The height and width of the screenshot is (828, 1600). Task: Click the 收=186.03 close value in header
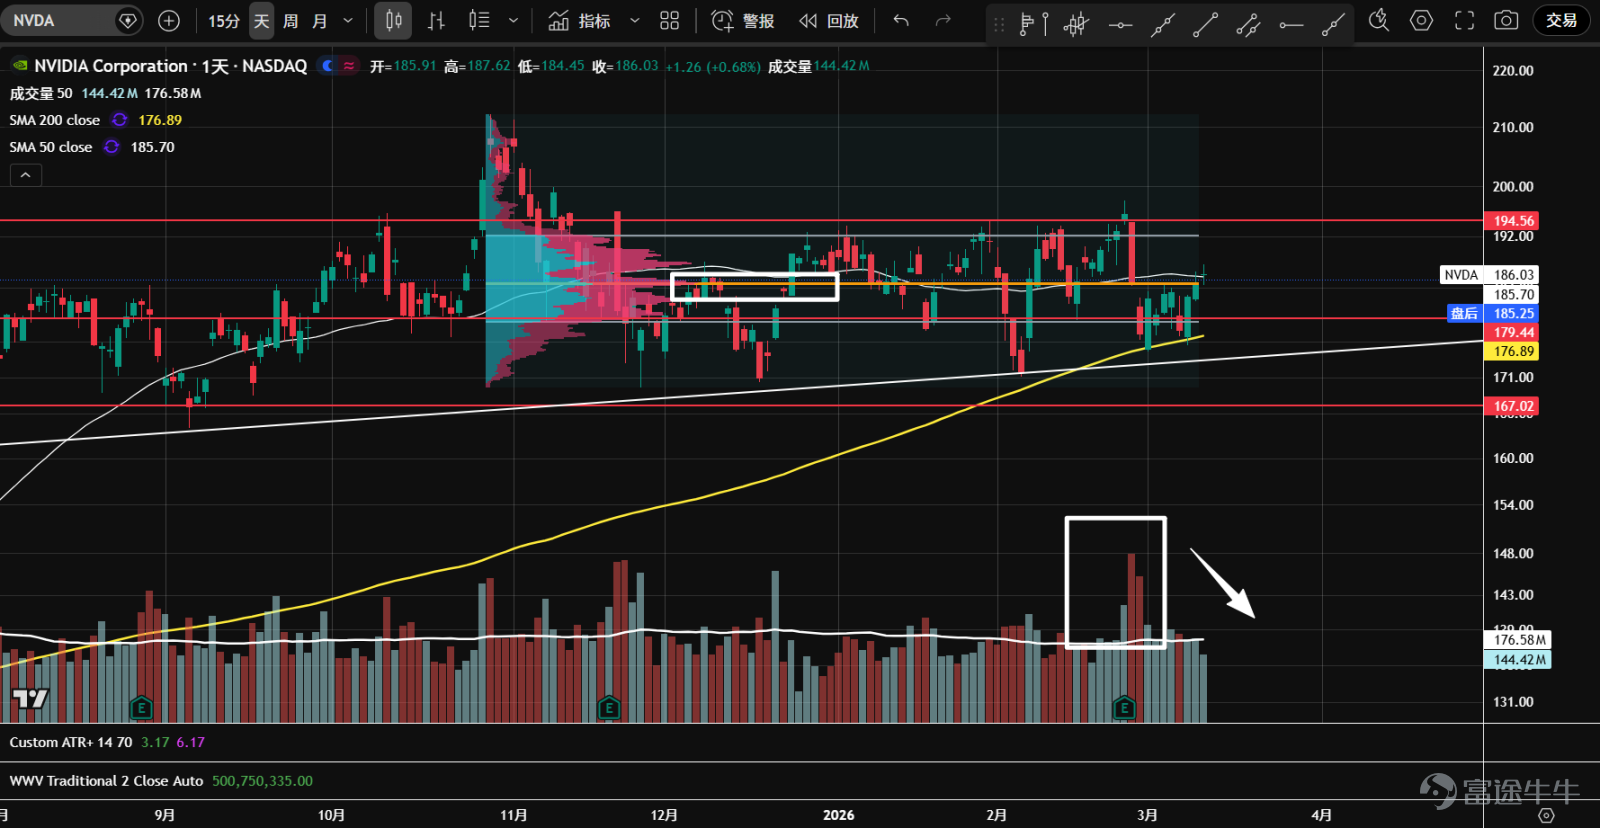[625, 66]
